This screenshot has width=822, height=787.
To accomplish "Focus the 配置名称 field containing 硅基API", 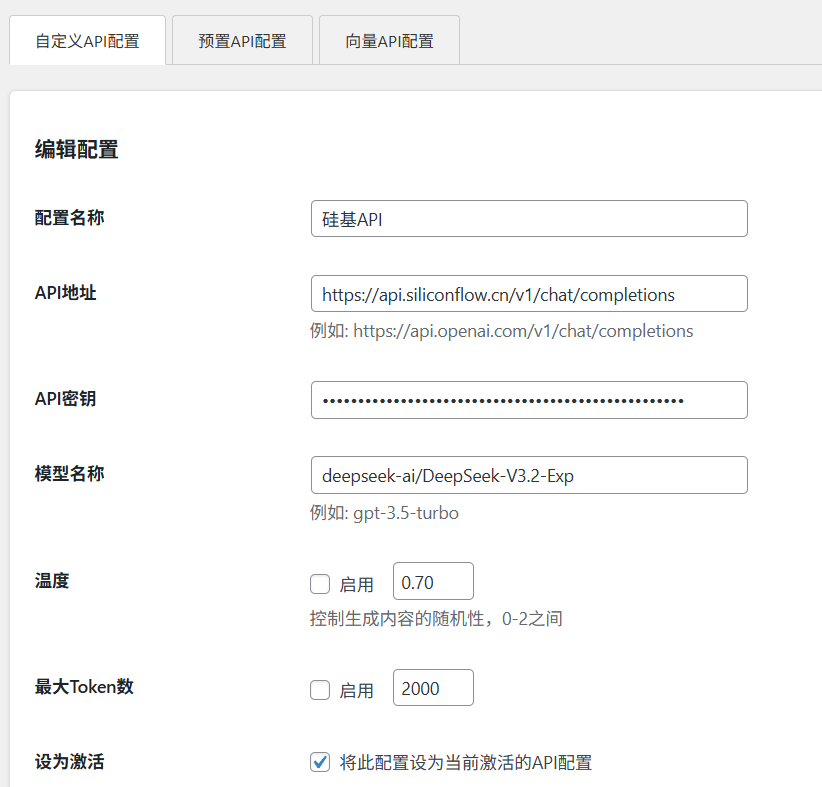I will pyautogui.click(x=529, y=219).
